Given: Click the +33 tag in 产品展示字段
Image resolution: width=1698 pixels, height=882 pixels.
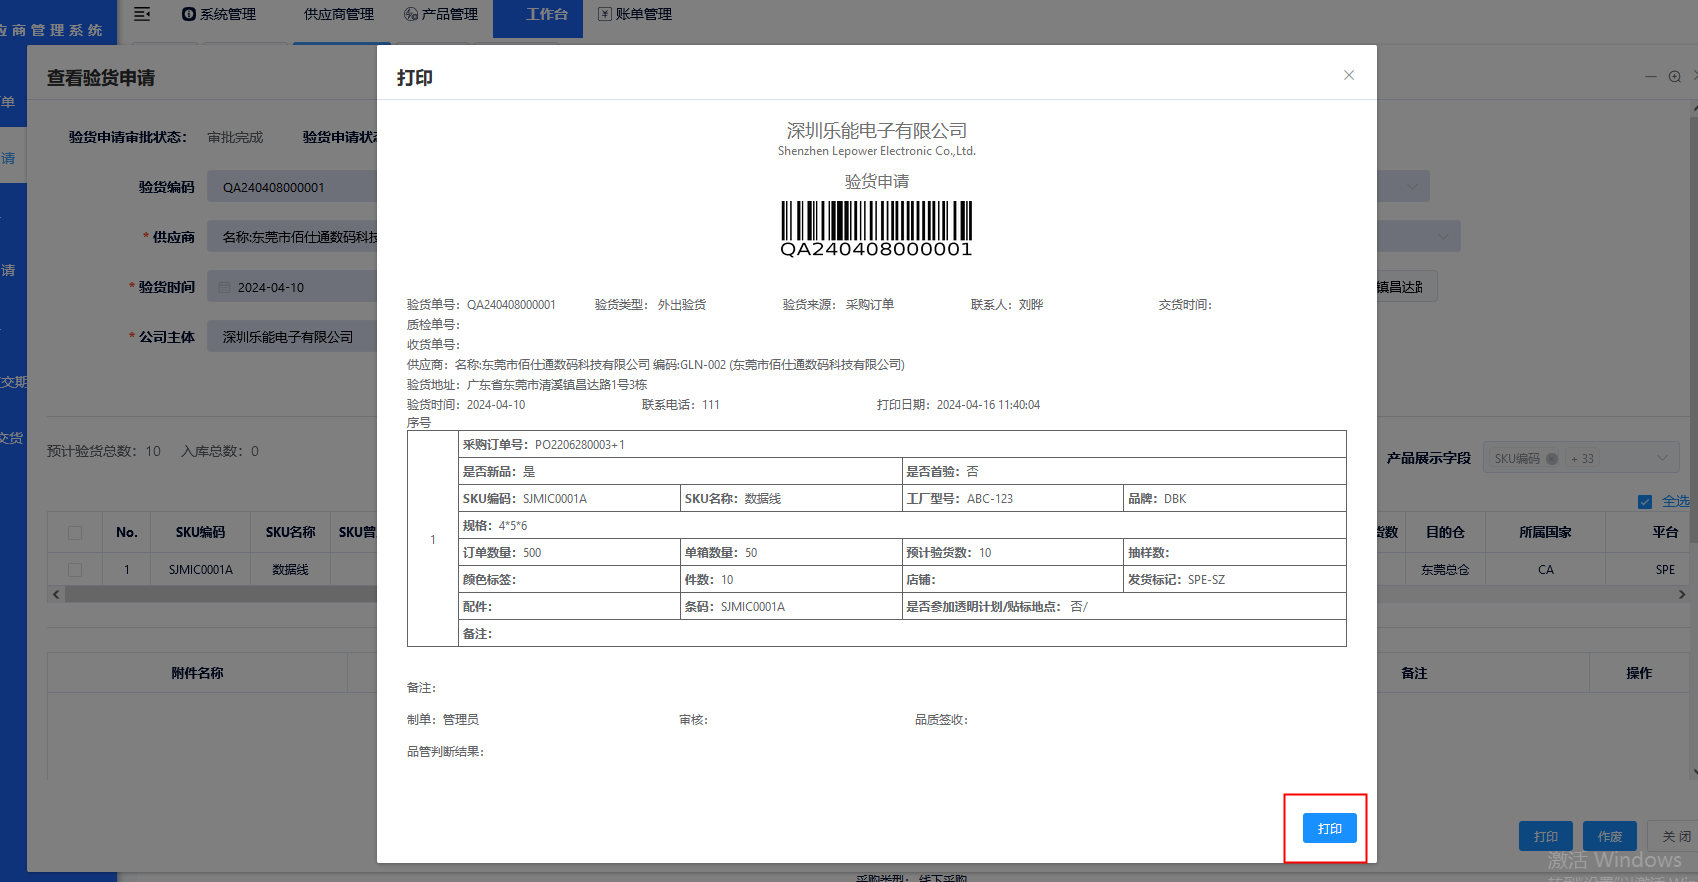Looking at the screenshot, I should click(1582, 459).
